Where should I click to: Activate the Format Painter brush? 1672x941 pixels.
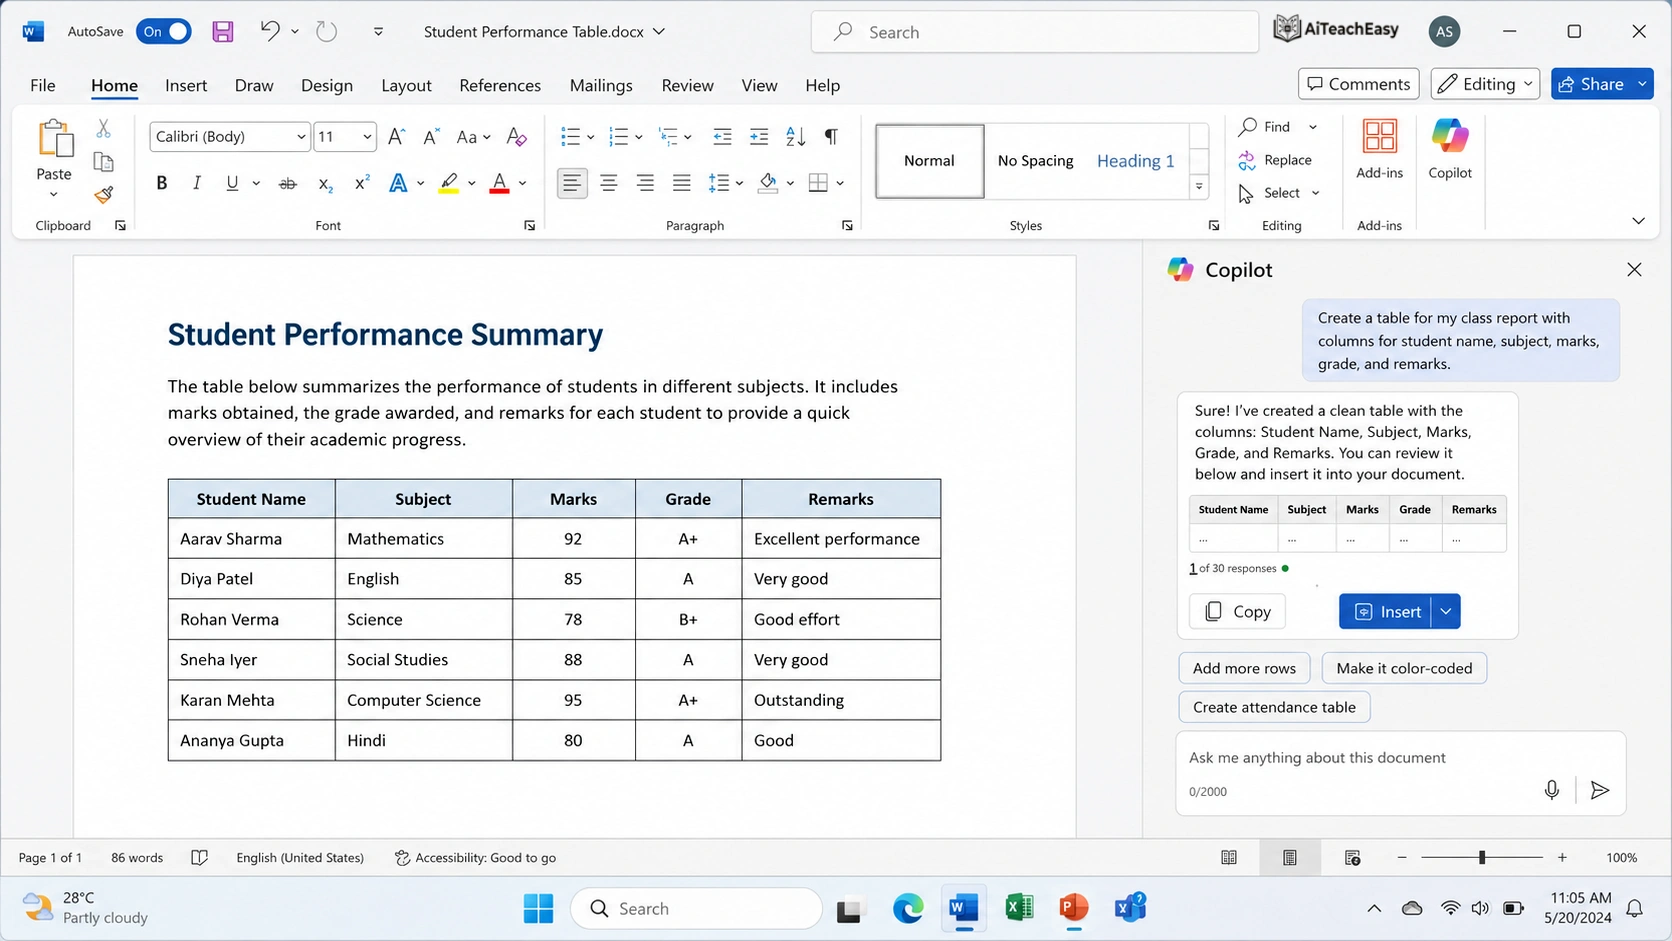click(x=103, y=195)
